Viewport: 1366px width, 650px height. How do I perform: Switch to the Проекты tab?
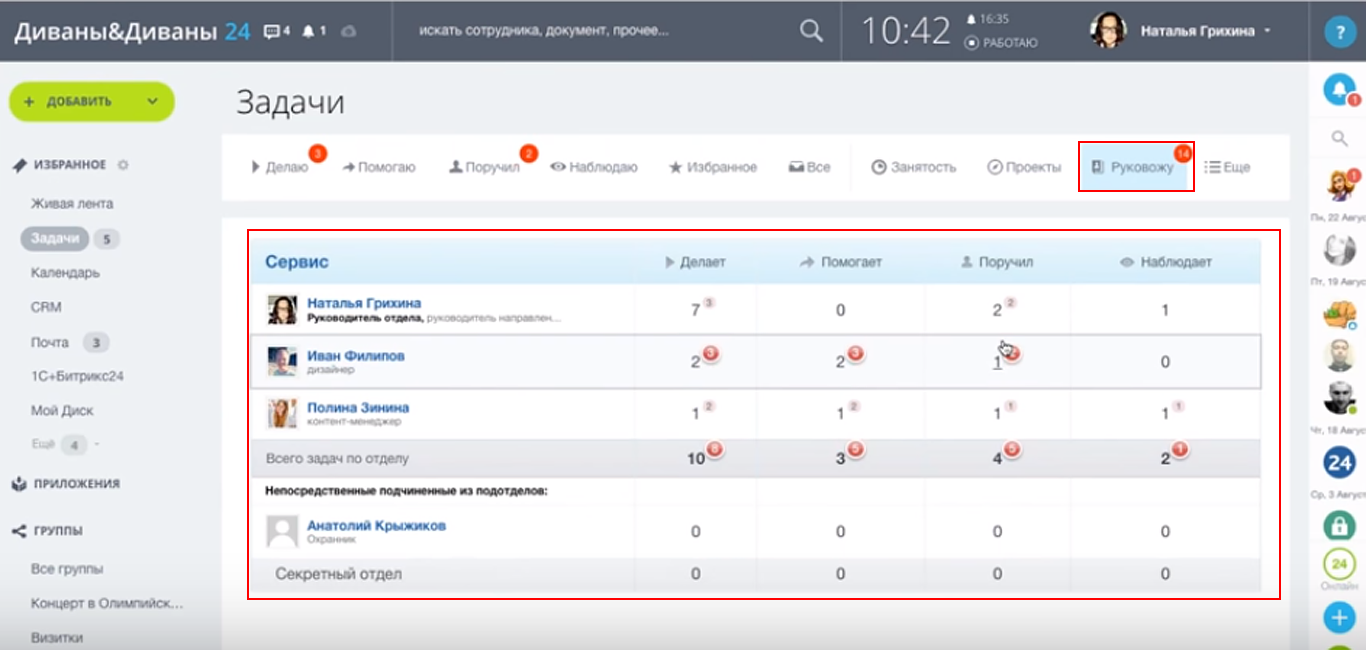click(1024, 167)
